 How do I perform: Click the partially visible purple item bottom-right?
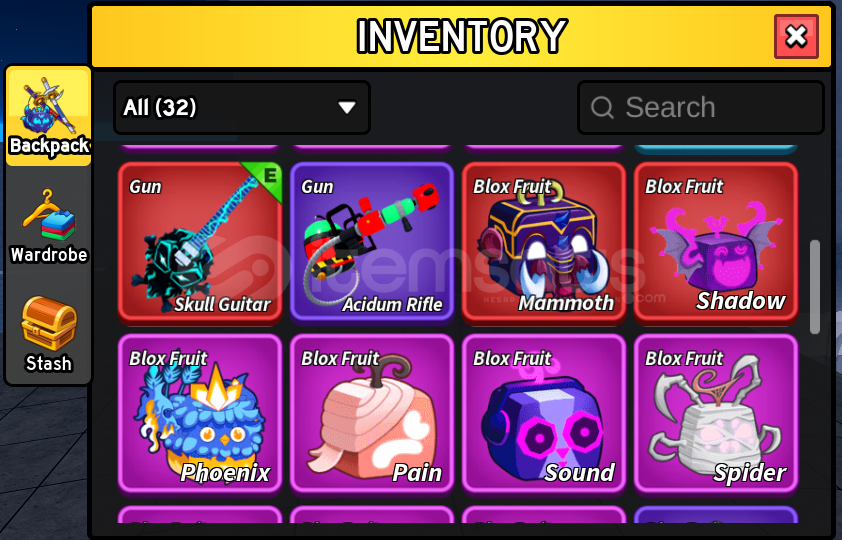pos(716,514)
